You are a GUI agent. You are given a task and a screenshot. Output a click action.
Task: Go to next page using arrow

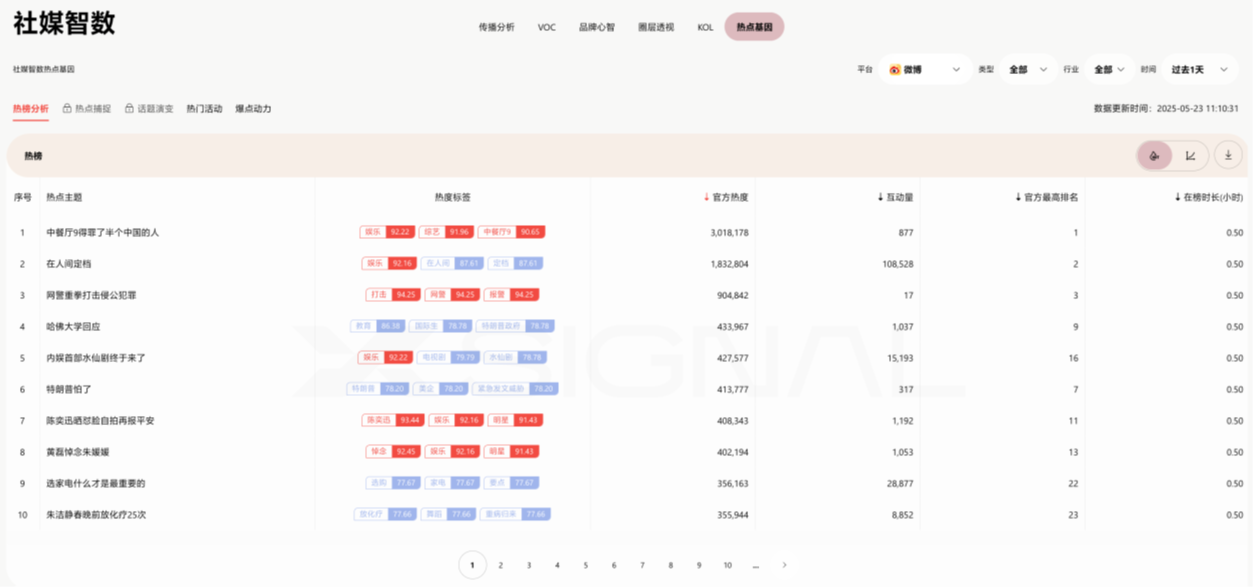784,565
